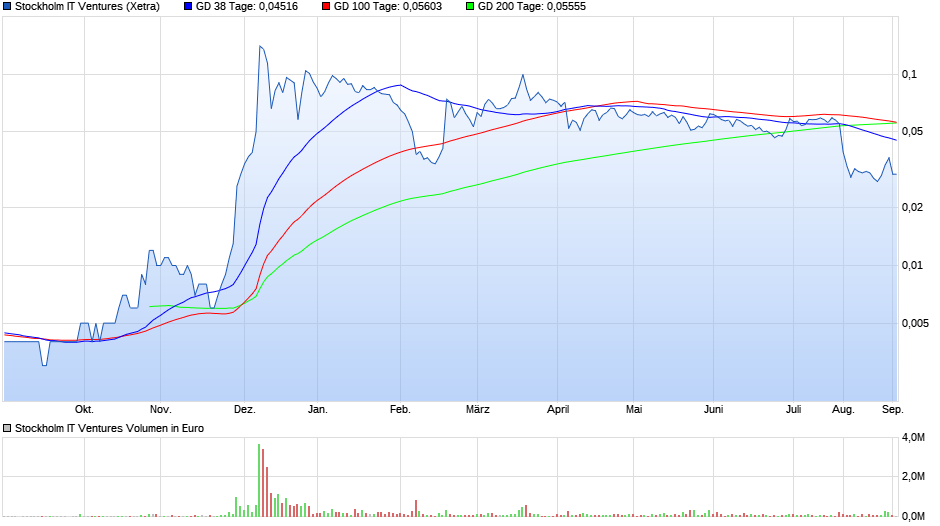Viewport: 940px width, 526px height.
Task: Click the 0,0M volume axis label
Action: coord(913,516)
